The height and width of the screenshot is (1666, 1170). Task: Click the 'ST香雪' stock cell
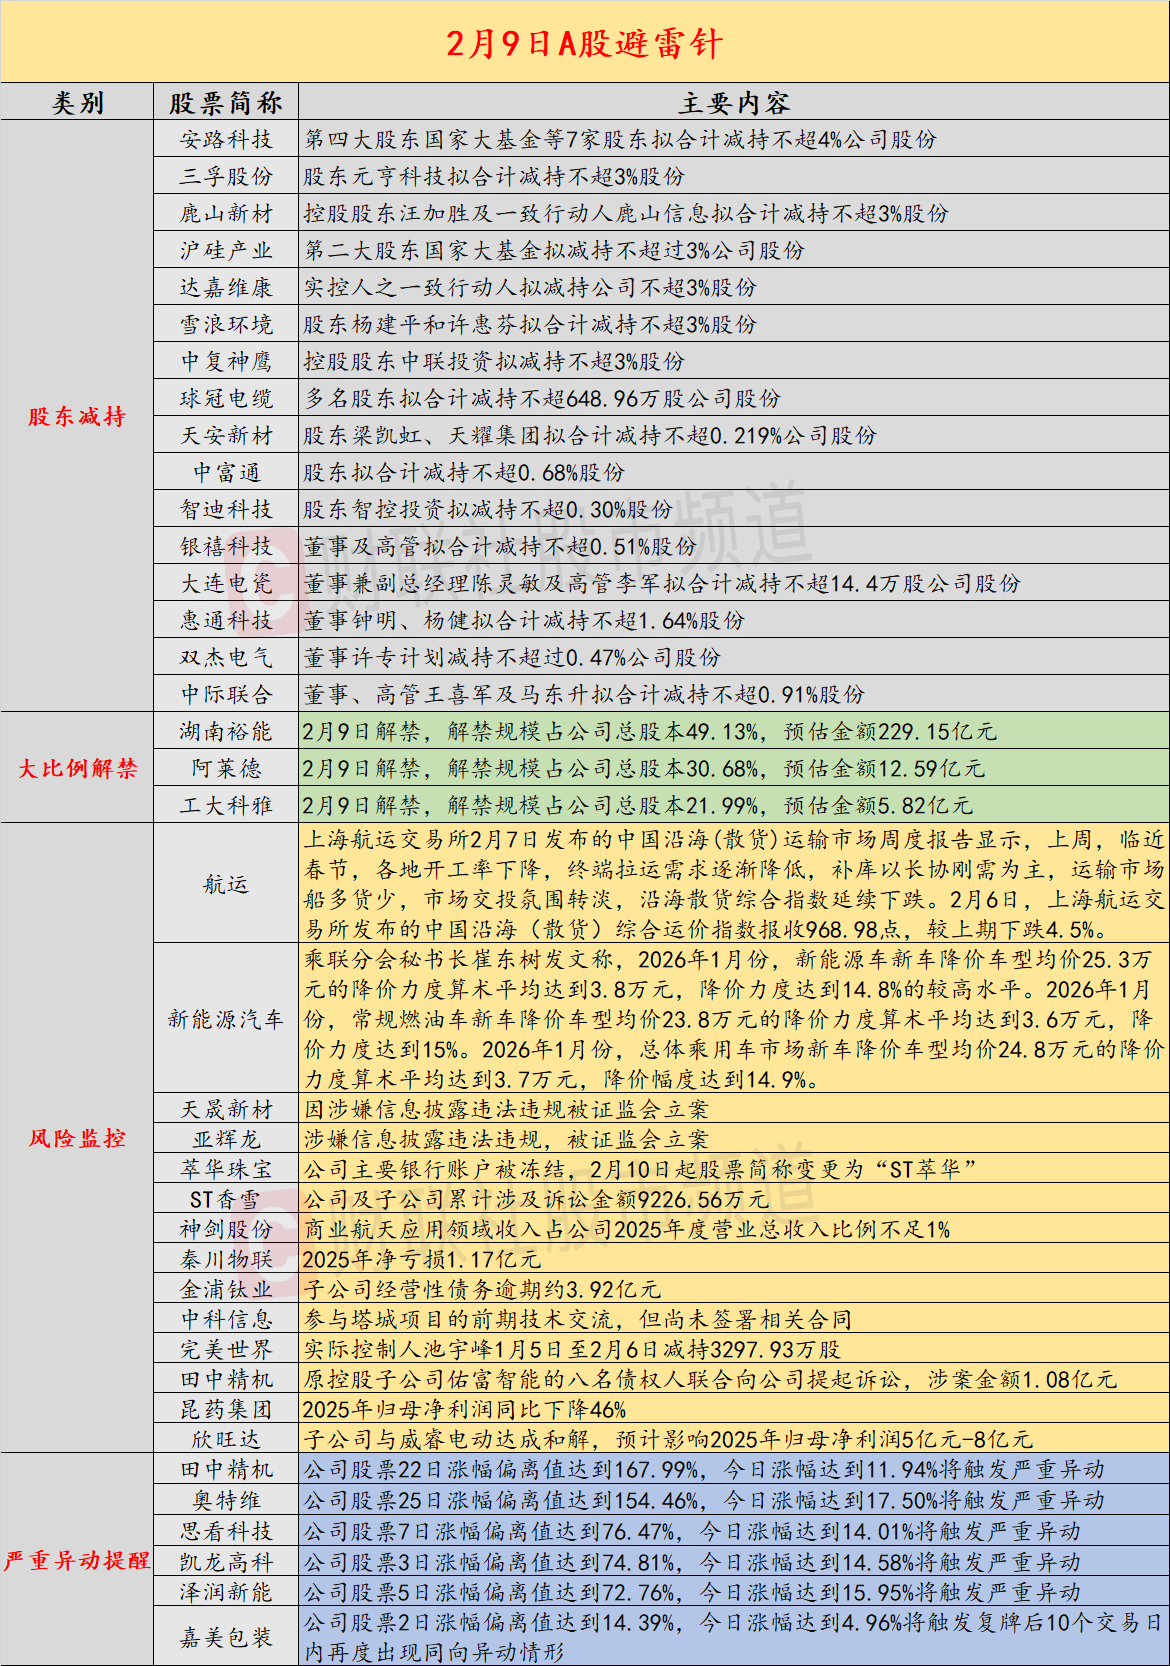(226, 1199)
